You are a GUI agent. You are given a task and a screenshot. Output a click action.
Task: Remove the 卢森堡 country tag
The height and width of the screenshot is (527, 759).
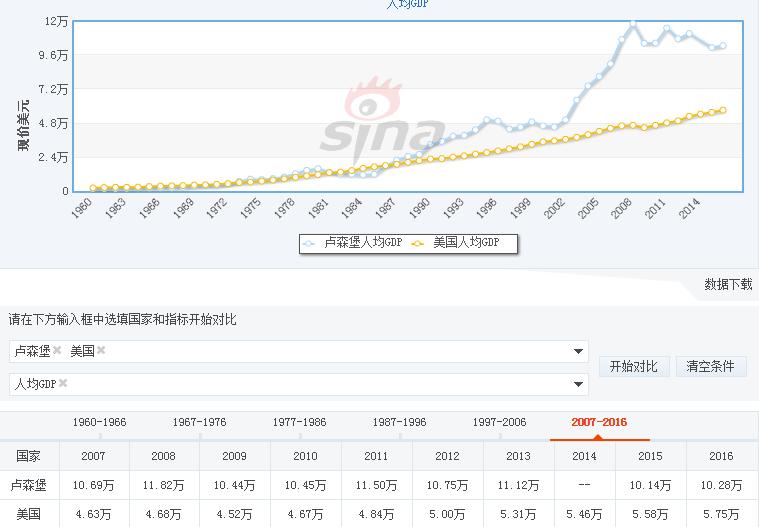(57, 350)
